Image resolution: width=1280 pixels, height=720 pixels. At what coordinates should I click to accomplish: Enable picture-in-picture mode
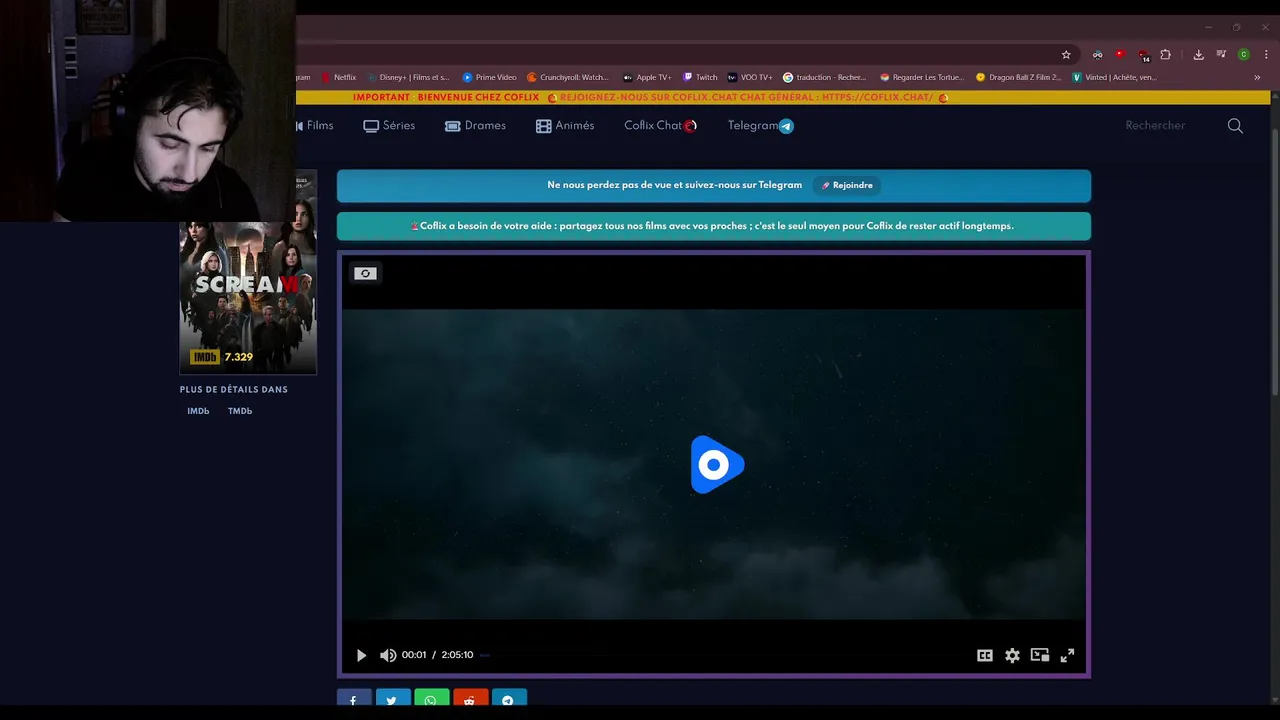point(1040,655)
